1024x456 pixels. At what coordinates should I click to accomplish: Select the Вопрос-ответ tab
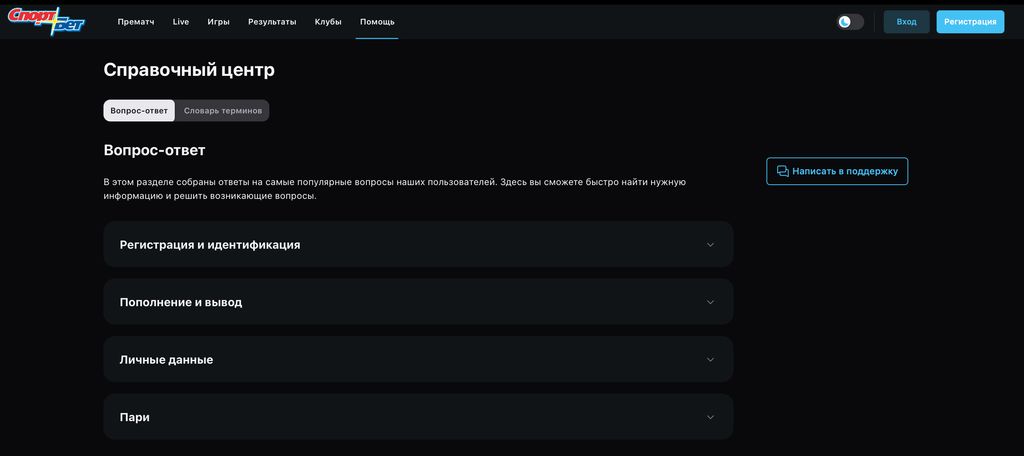point(139,110)
